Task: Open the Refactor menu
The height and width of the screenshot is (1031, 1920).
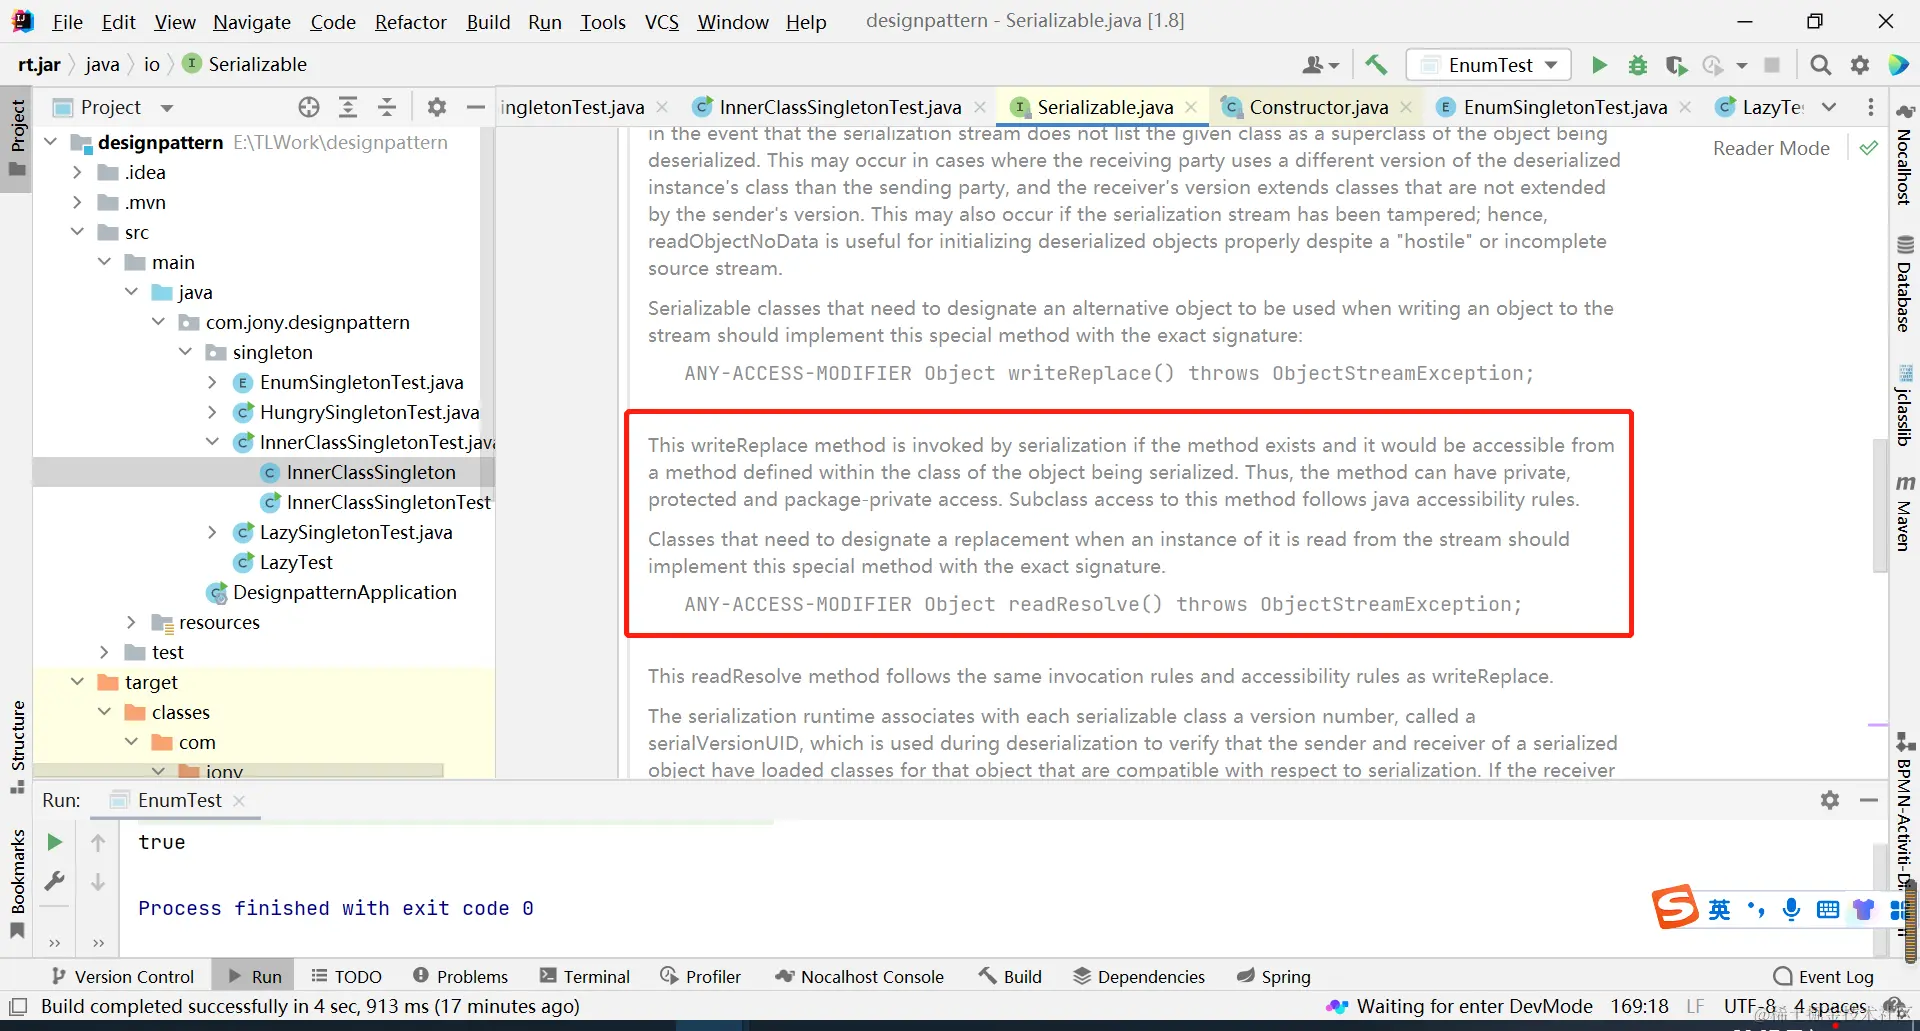Action: tap(411, 22)
